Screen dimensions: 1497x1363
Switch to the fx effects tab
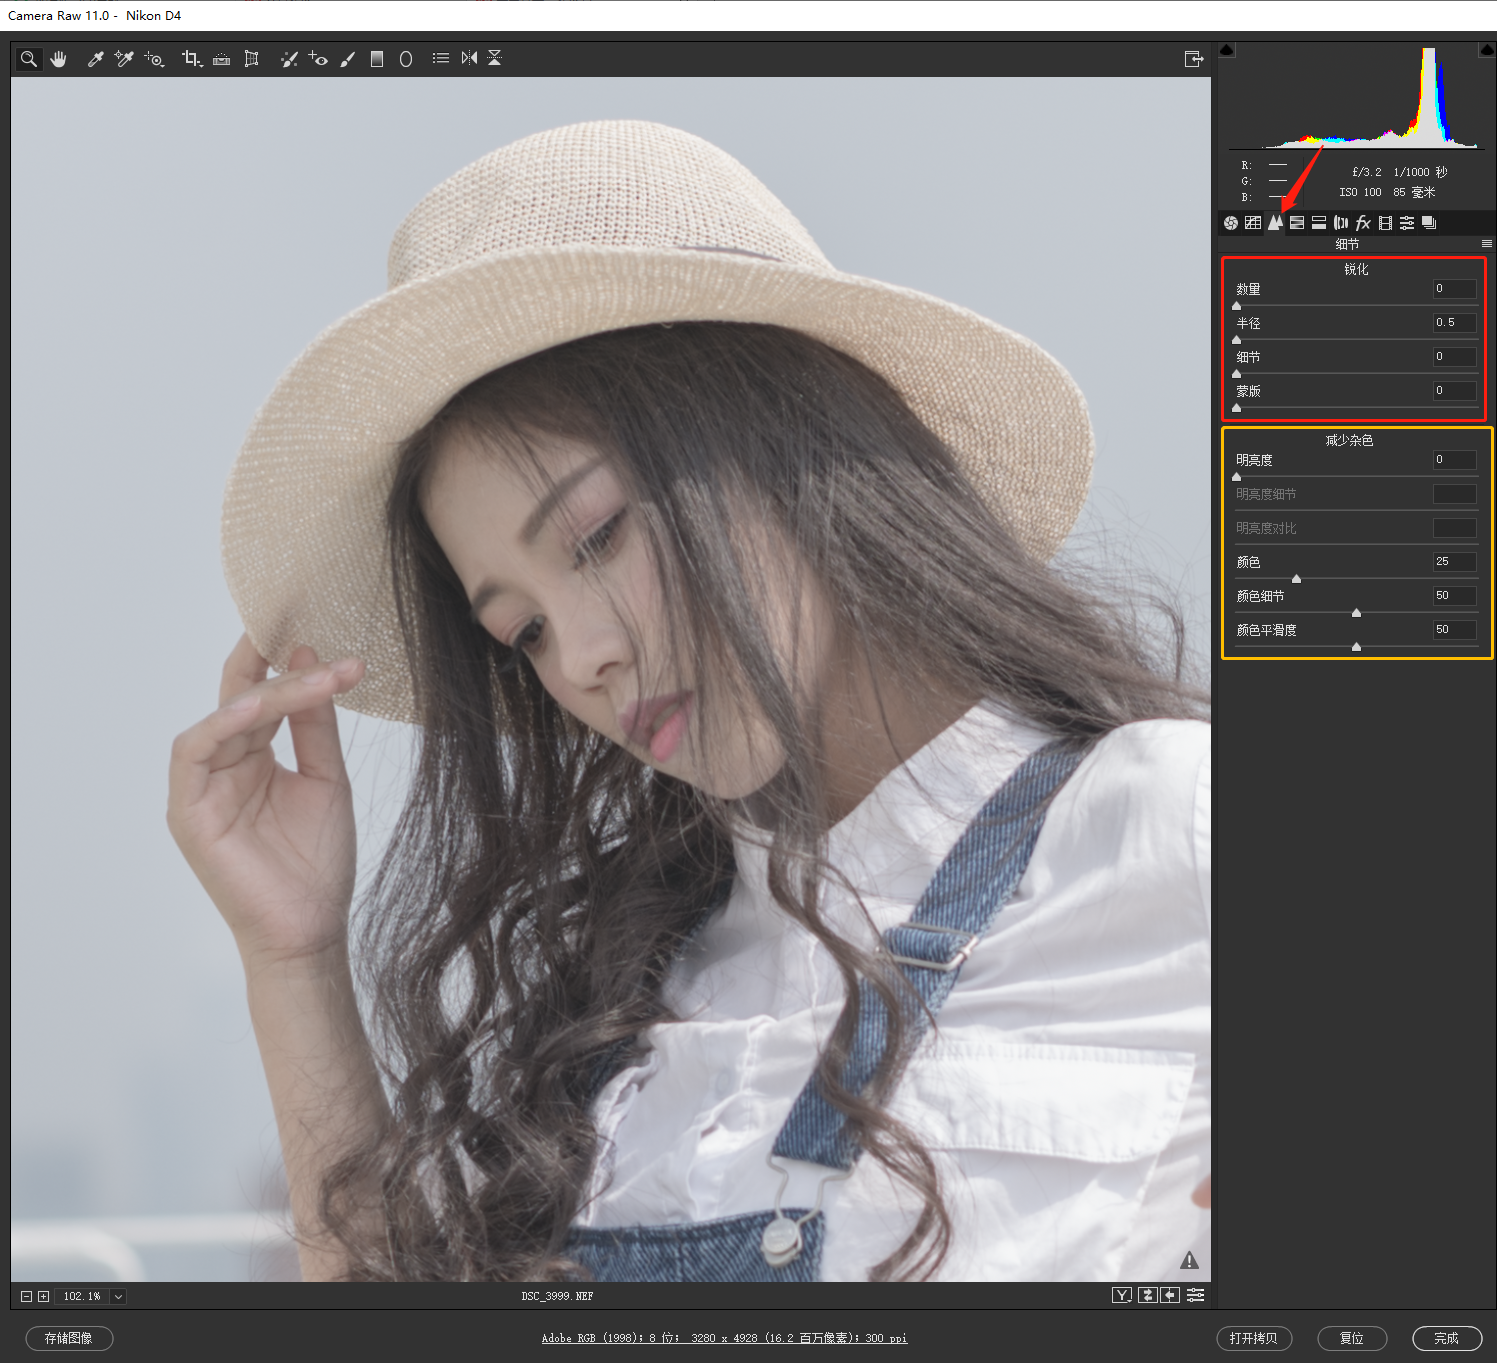coord(1363,223)
